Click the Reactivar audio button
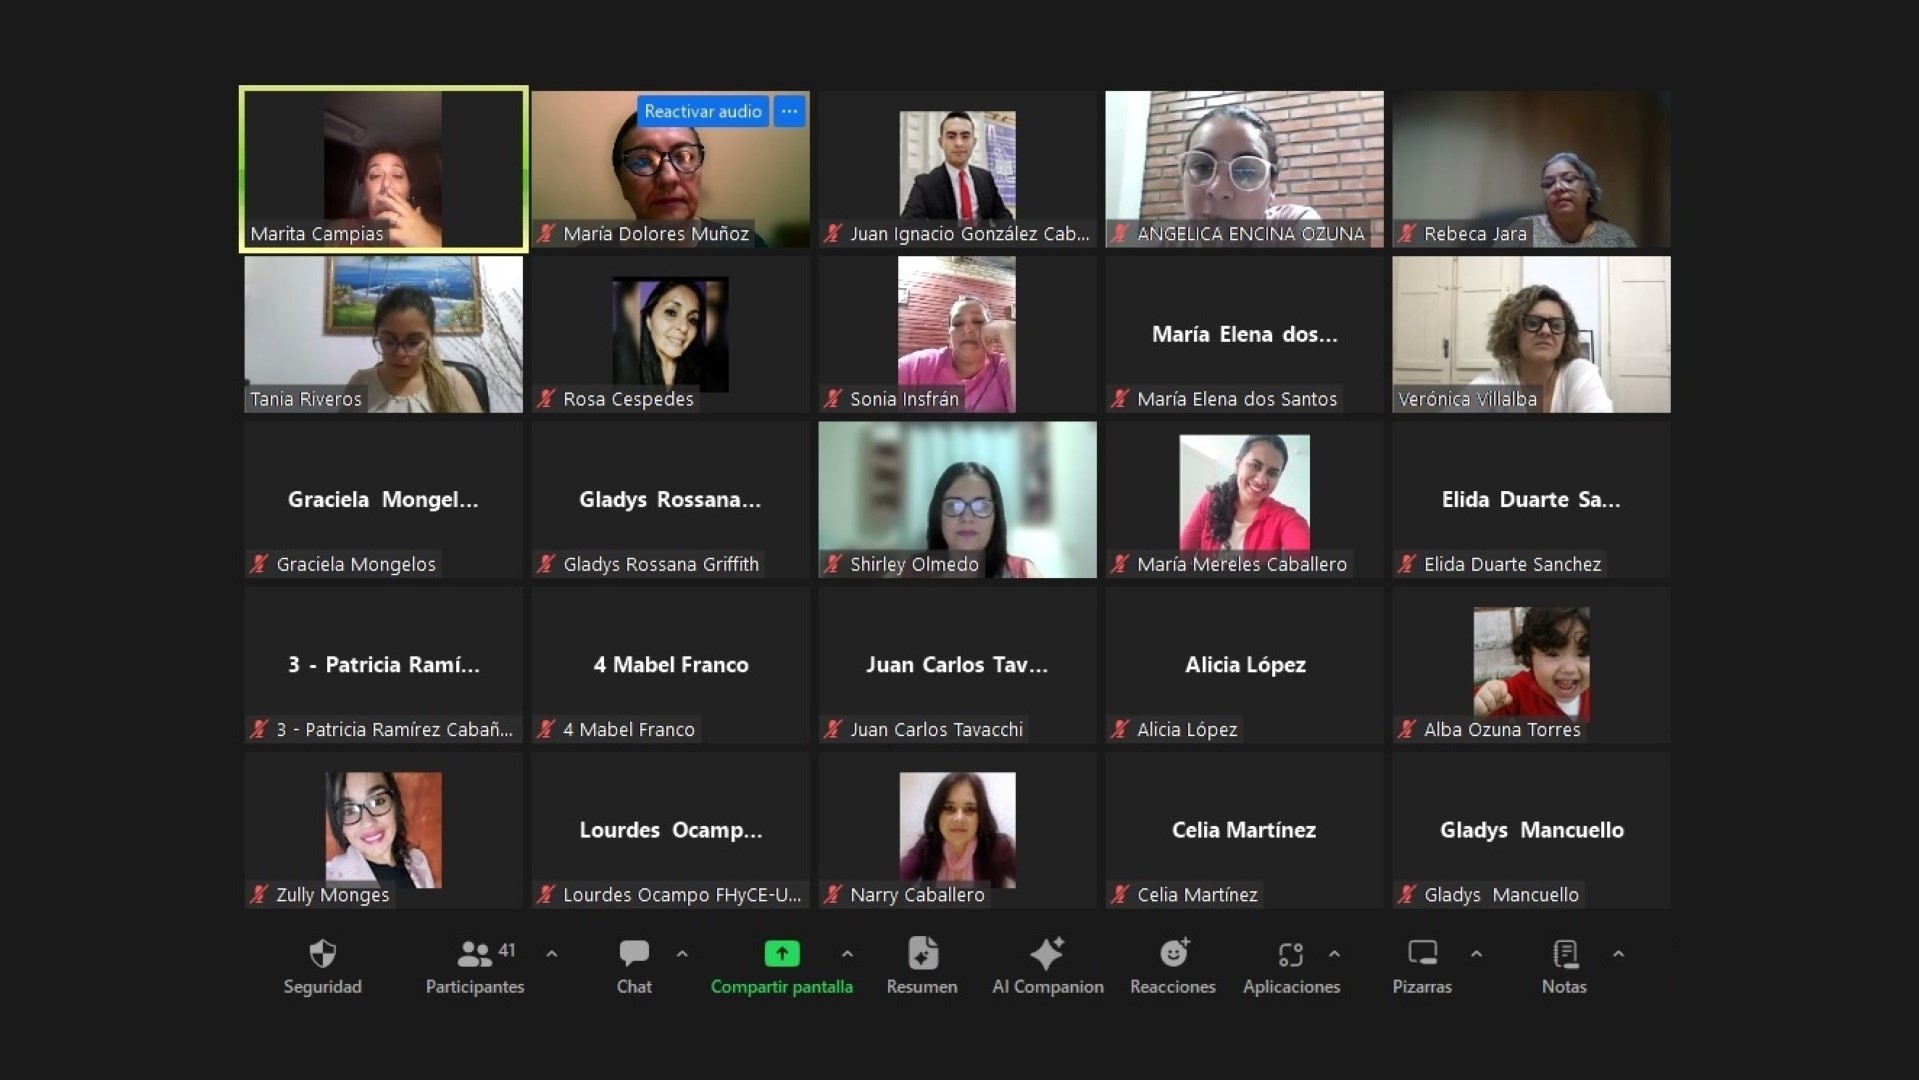 [703, 111]
